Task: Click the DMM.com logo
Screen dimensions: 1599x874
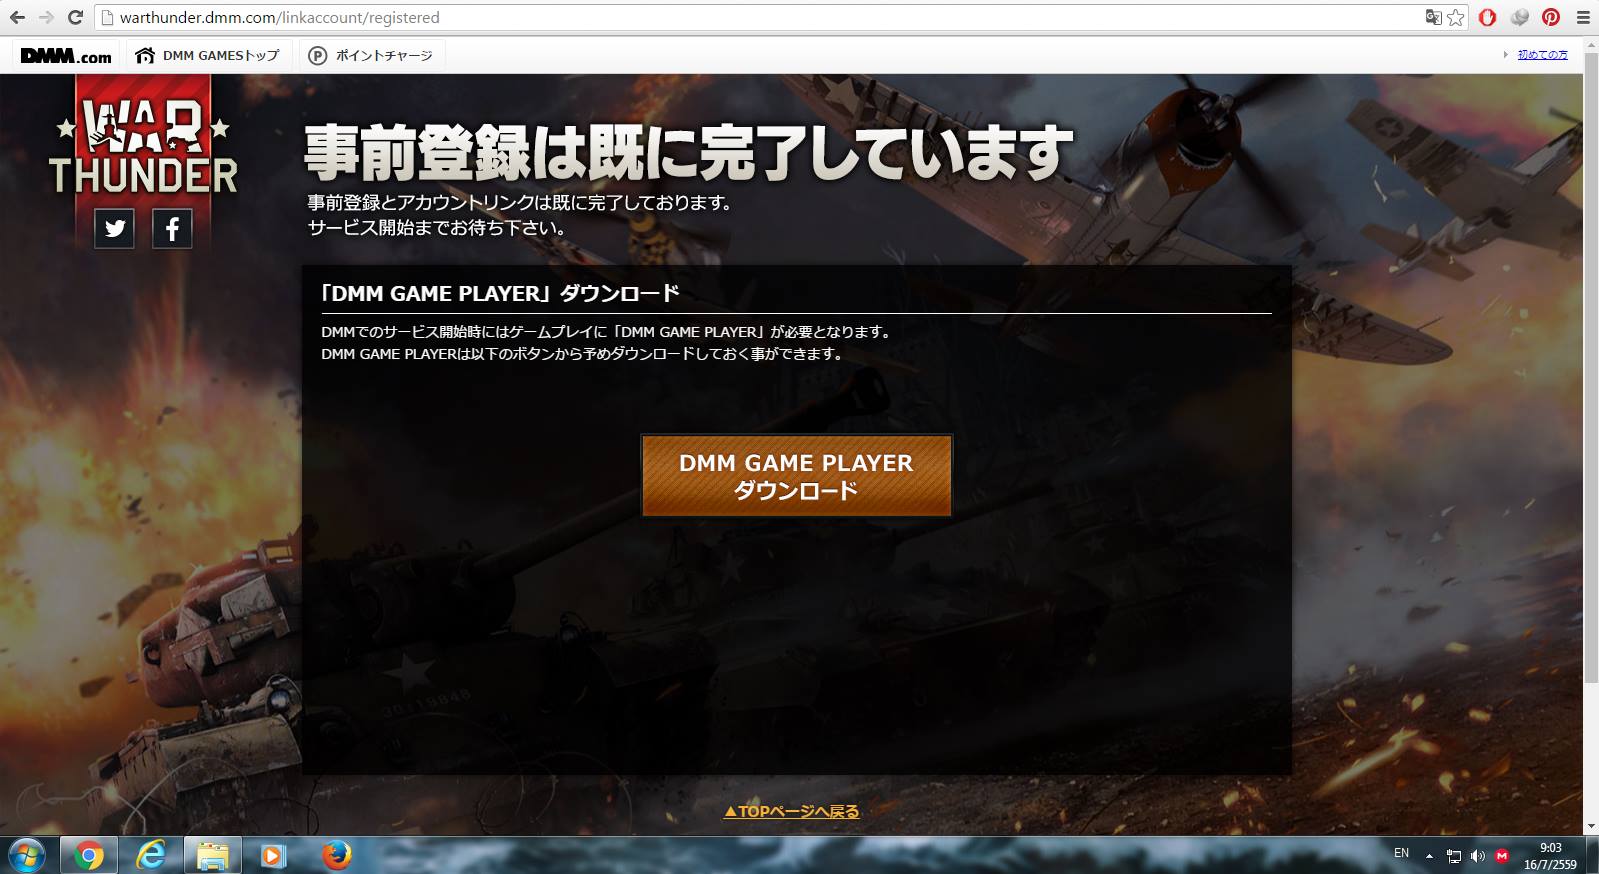Action: pos(66,56)
